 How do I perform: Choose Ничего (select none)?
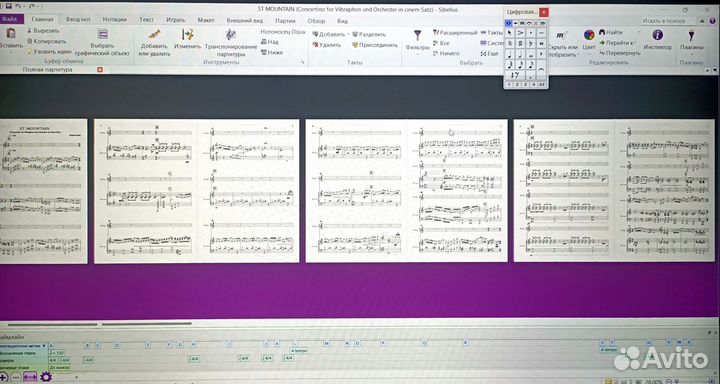pyautogui.click(x=445, y=54)
